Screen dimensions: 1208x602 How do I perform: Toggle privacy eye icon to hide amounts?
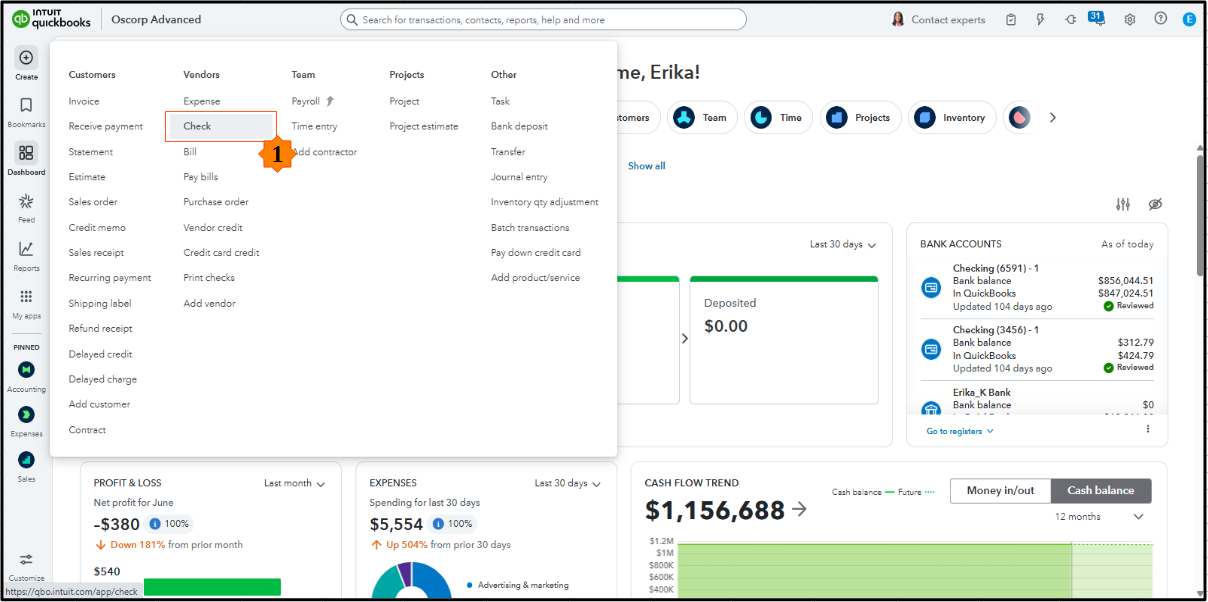pyautogui.click(x=1155, y=204)
